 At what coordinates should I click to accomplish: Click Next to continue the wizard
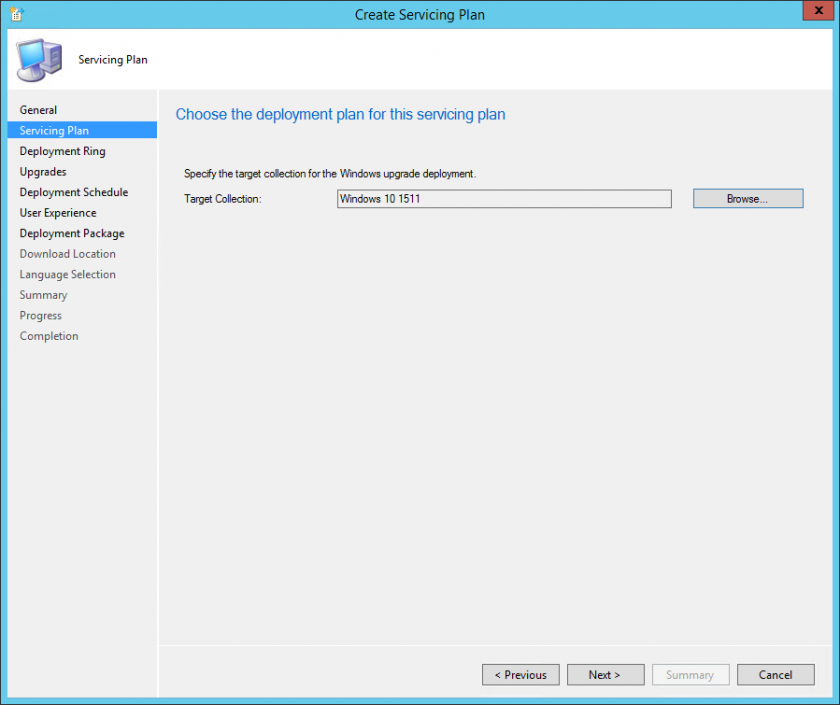click(x=605, y=674)
